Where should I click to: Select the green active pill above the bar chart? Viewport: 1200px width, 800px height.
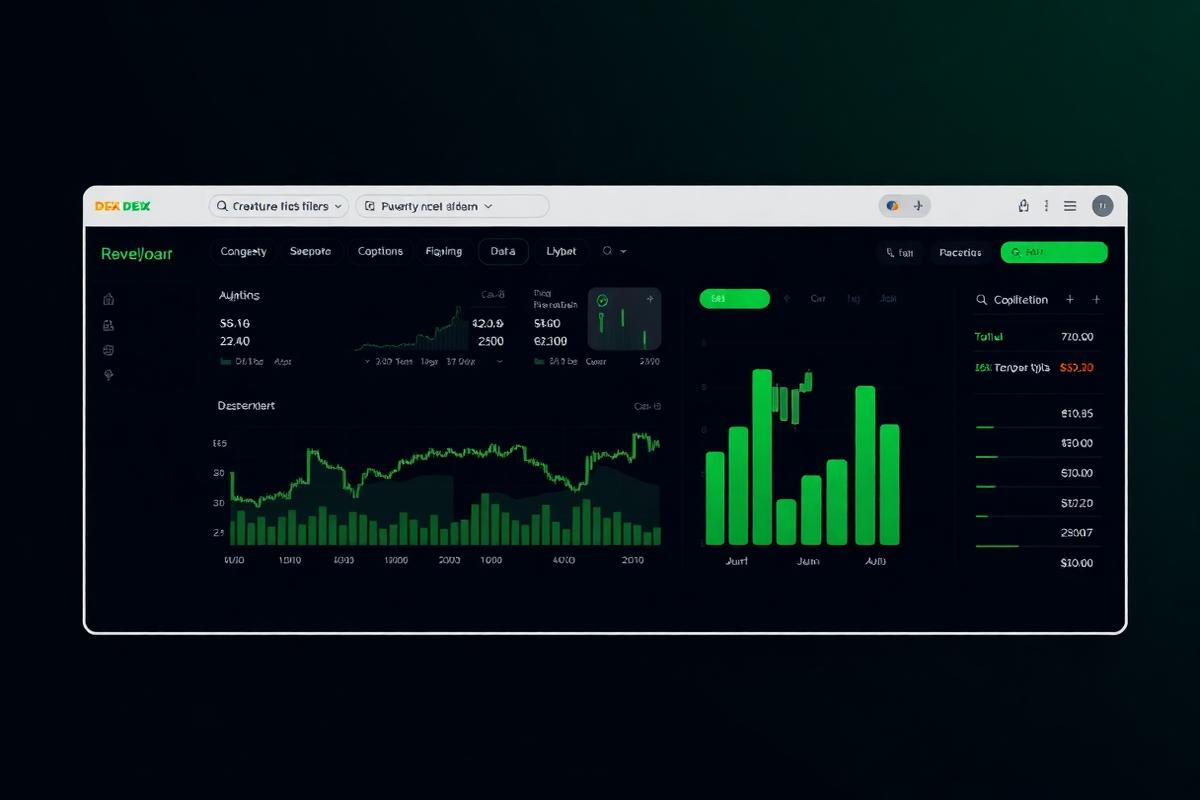pos(735,298)
